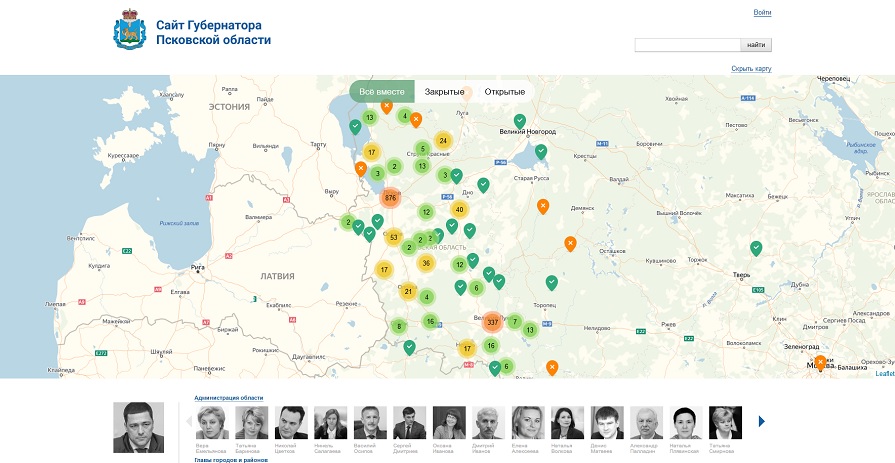Click the orange 876 cluster marker
895x463 pixels.
pyautogui.click(x=390, y=197)
